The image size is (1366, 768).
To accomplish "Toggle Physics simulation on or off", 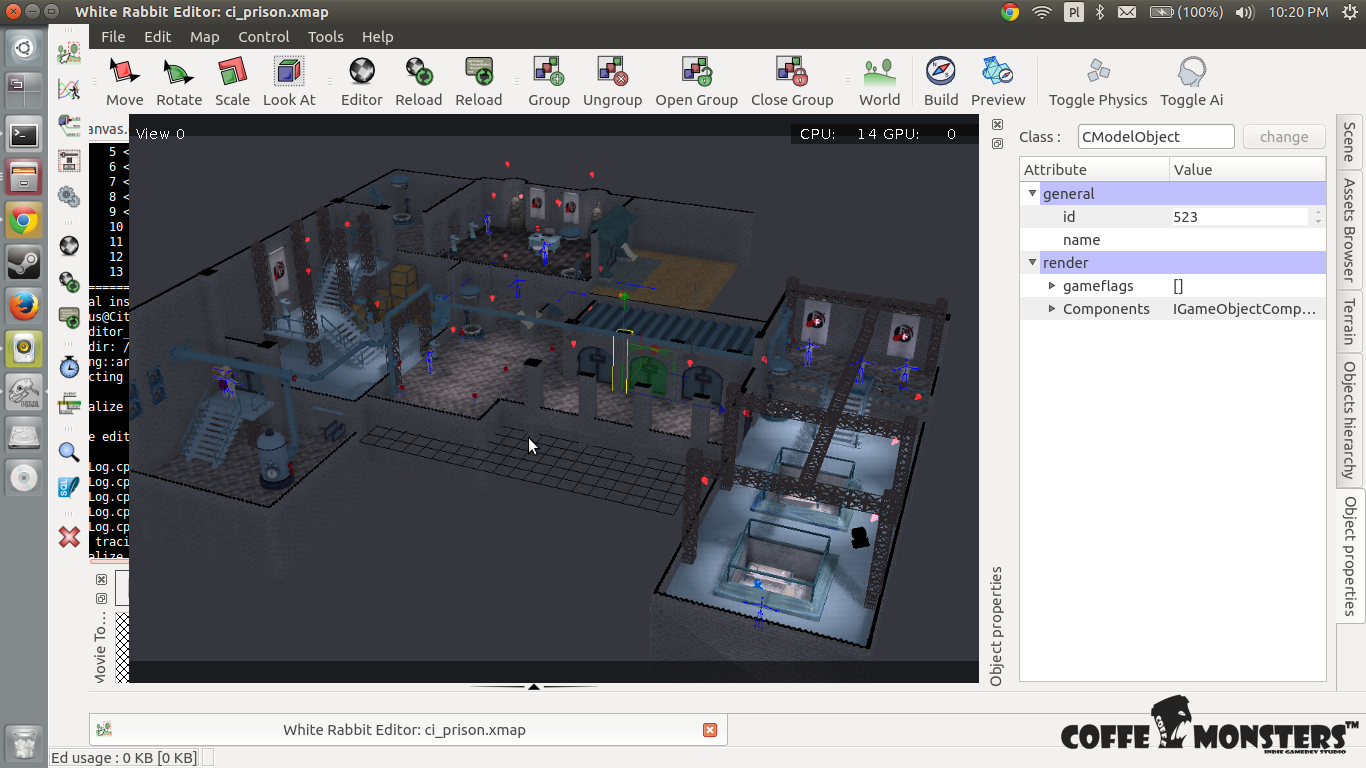I will [1098, 82].
